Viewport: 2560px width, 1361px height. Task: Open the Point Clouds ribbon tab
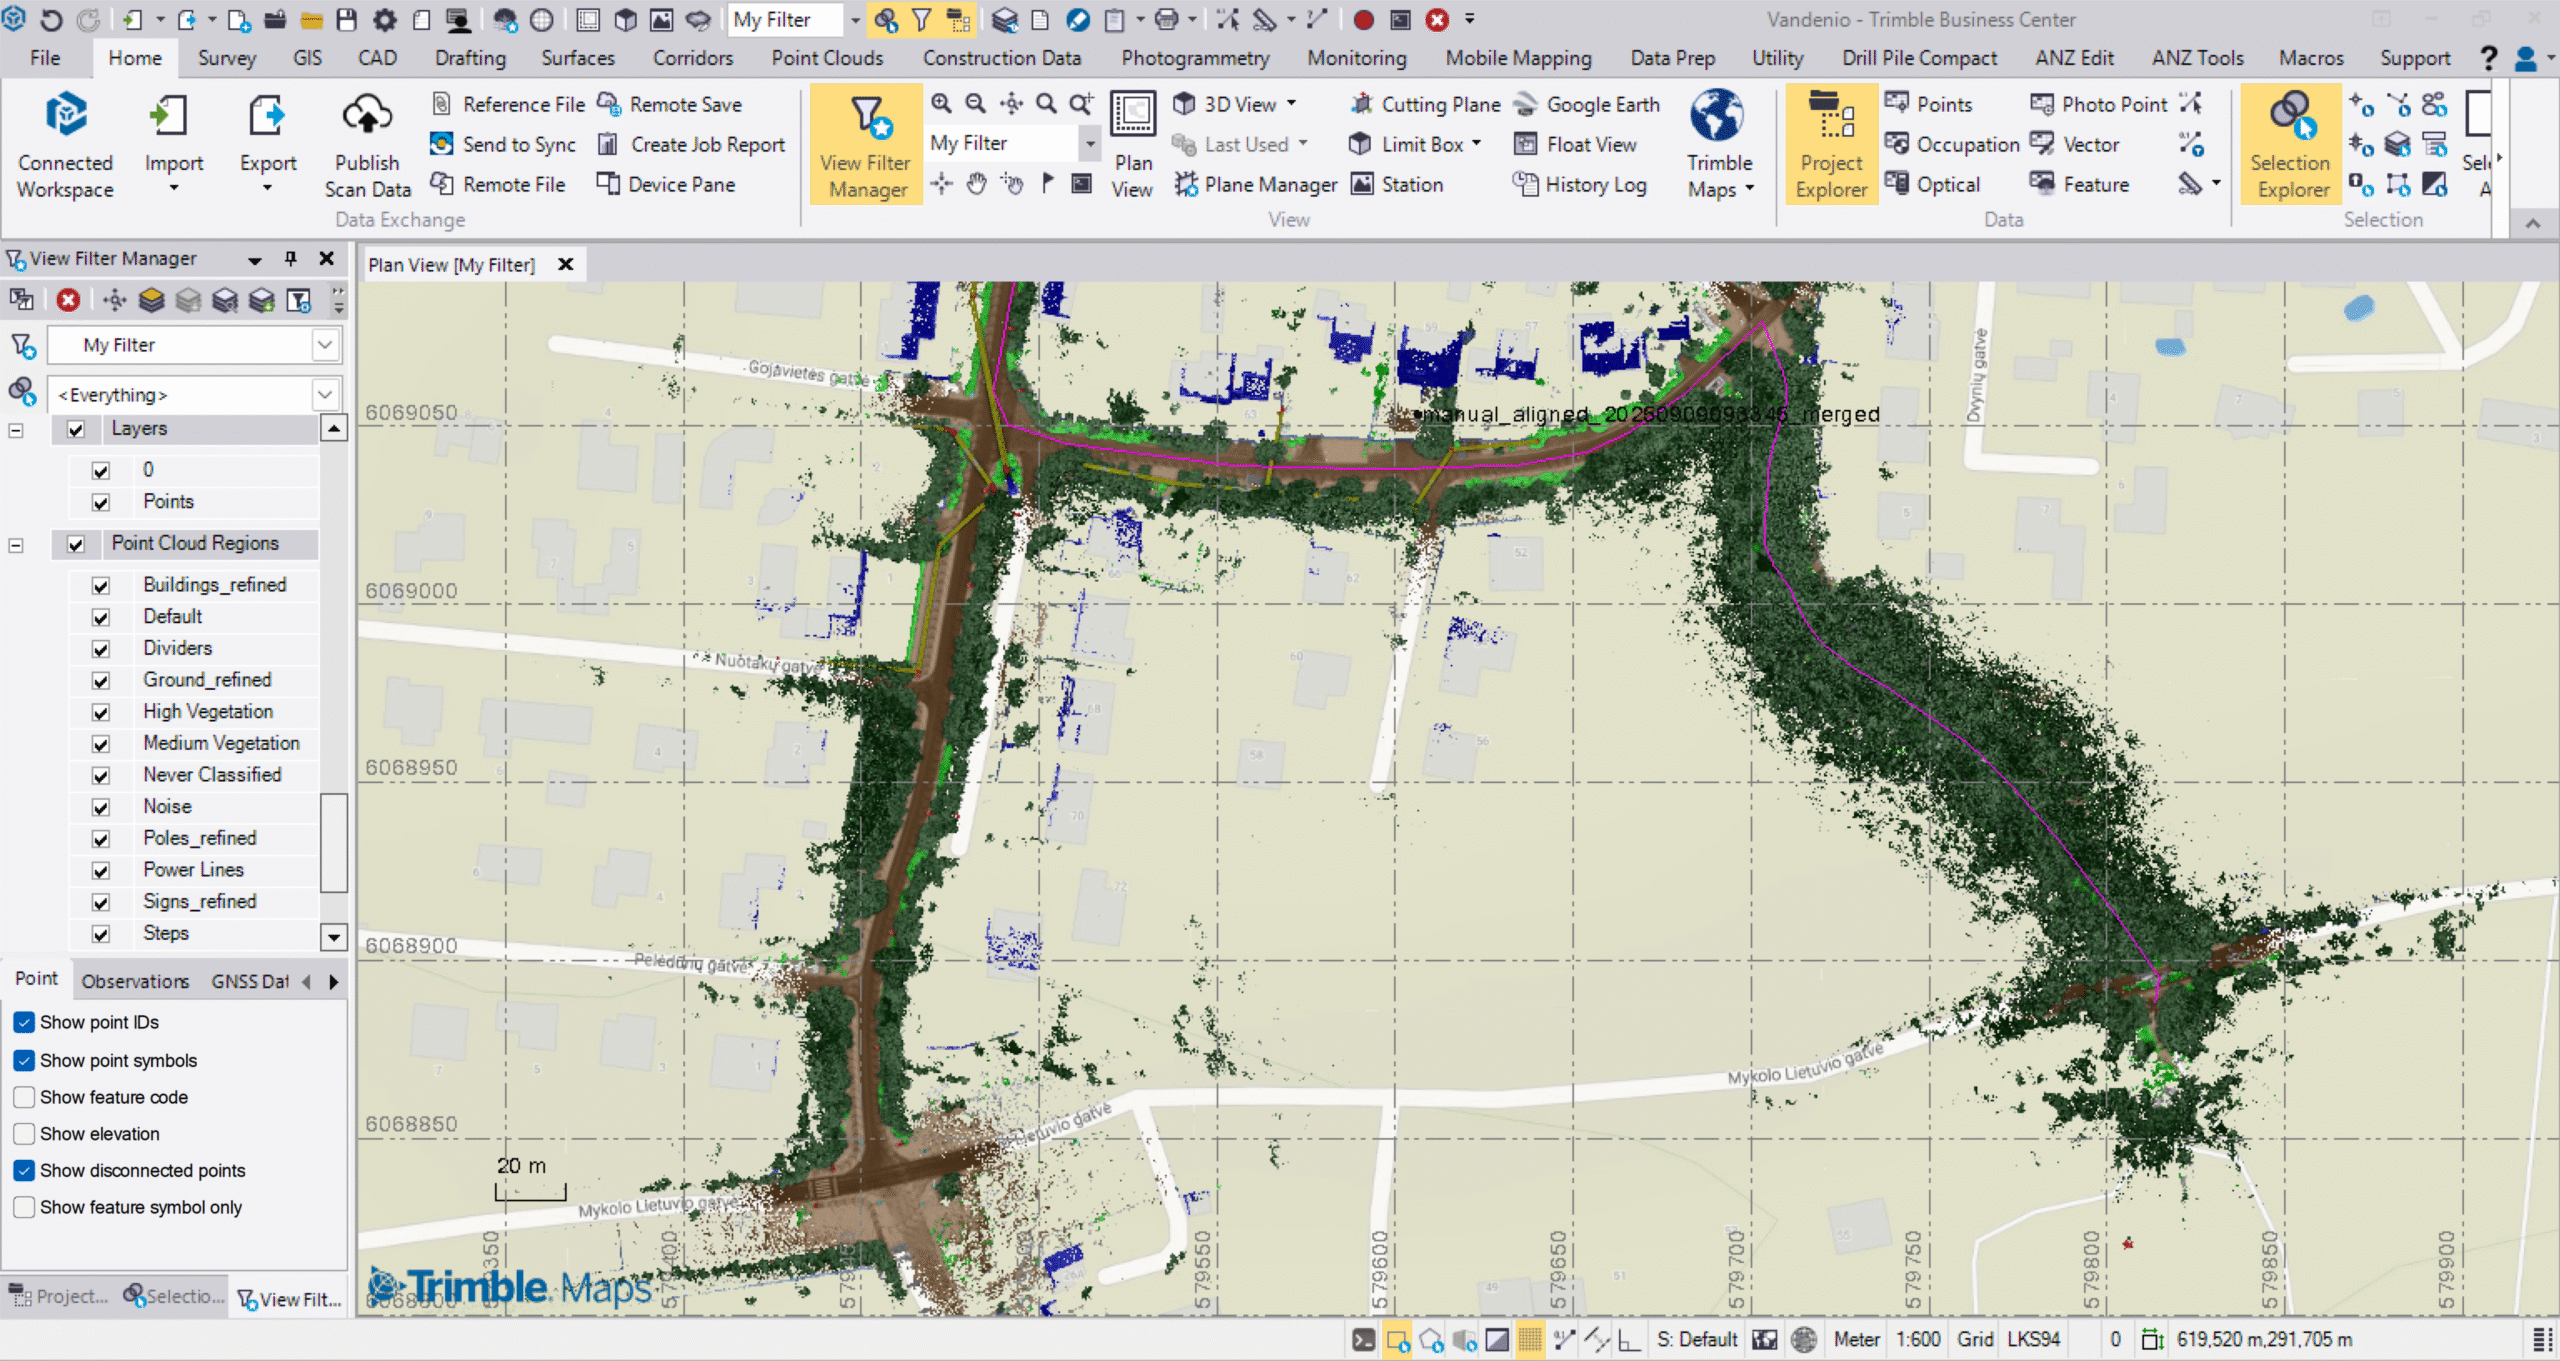click(826, 58)
